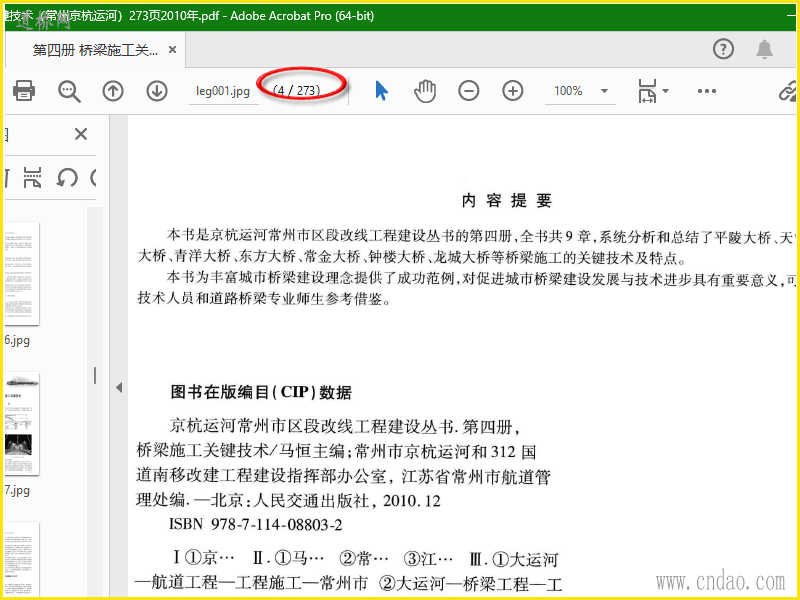The height and width of the screenshot is (600, 800).
Task: Open the notifications bell
Action: (x=764, y=49)
